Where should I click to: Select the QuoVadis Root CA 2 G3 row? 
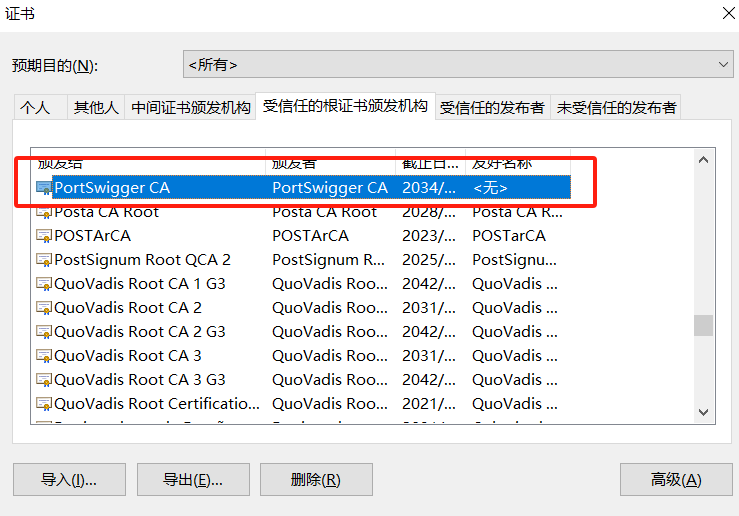pyautogui.click(x=140, y=332)
